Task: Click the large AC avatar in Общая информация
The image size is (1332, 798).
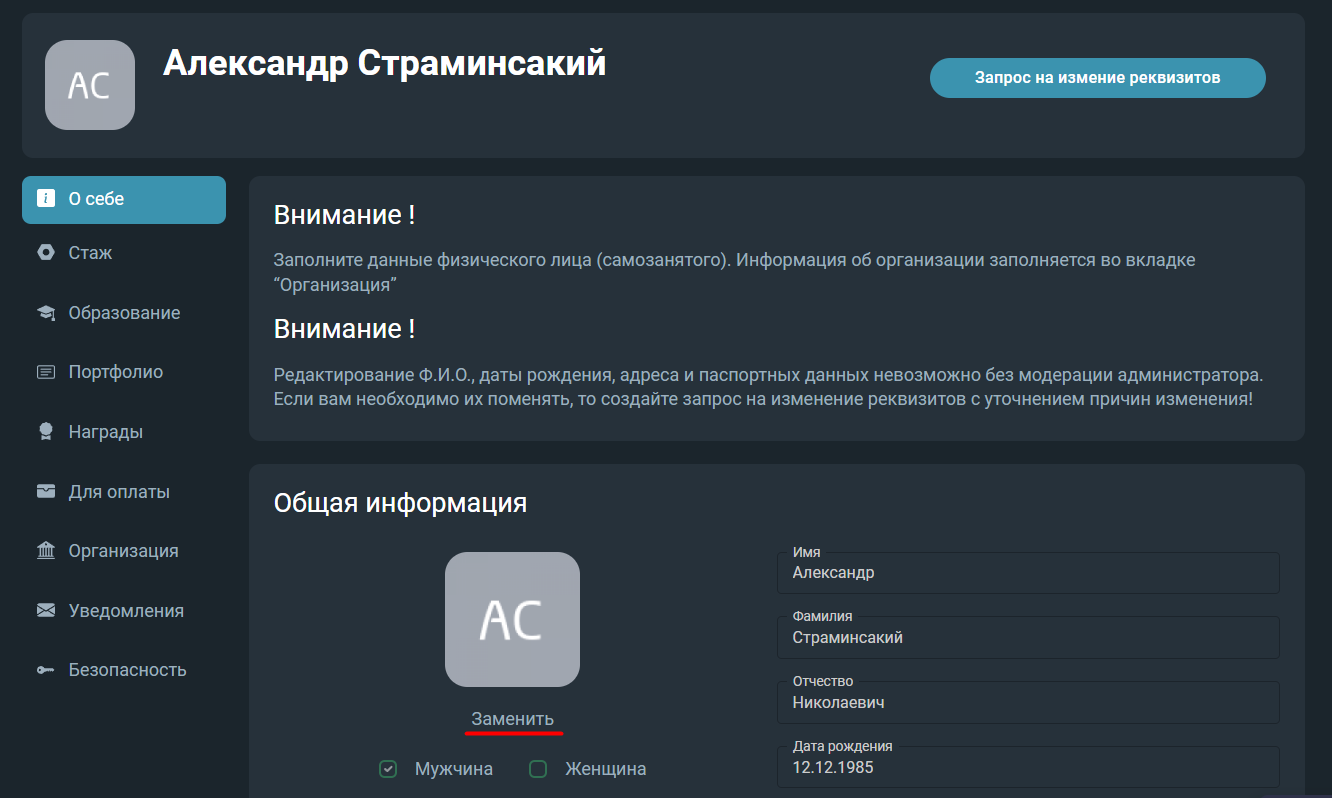Action: [512, 620]
